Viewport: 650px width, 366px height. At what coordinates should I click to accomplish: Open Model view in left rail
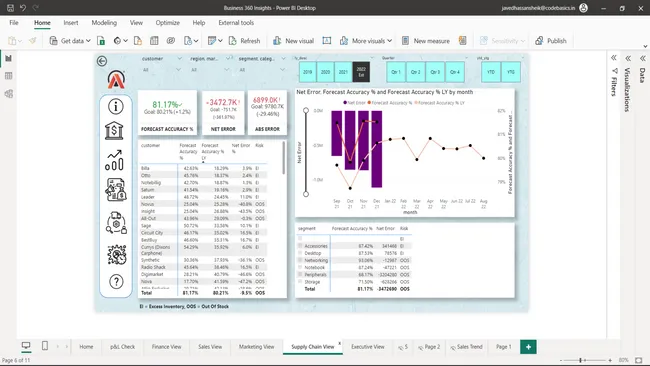(x=8, y=94)
